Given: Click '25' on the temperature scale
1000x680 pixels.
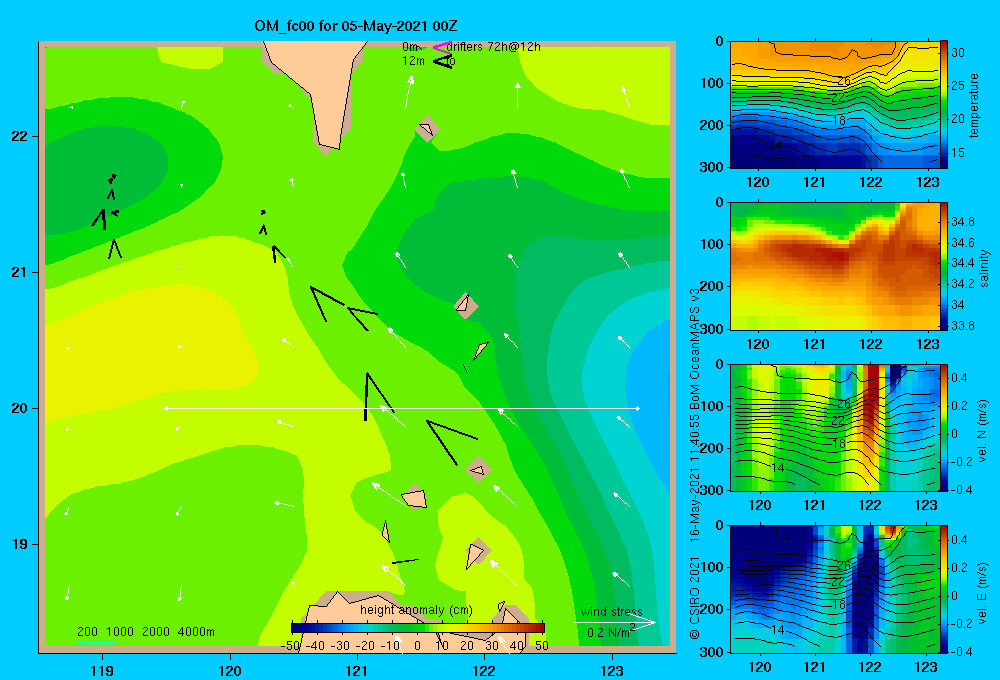Looking at the screenshot, I should click(x=958, y=85).
